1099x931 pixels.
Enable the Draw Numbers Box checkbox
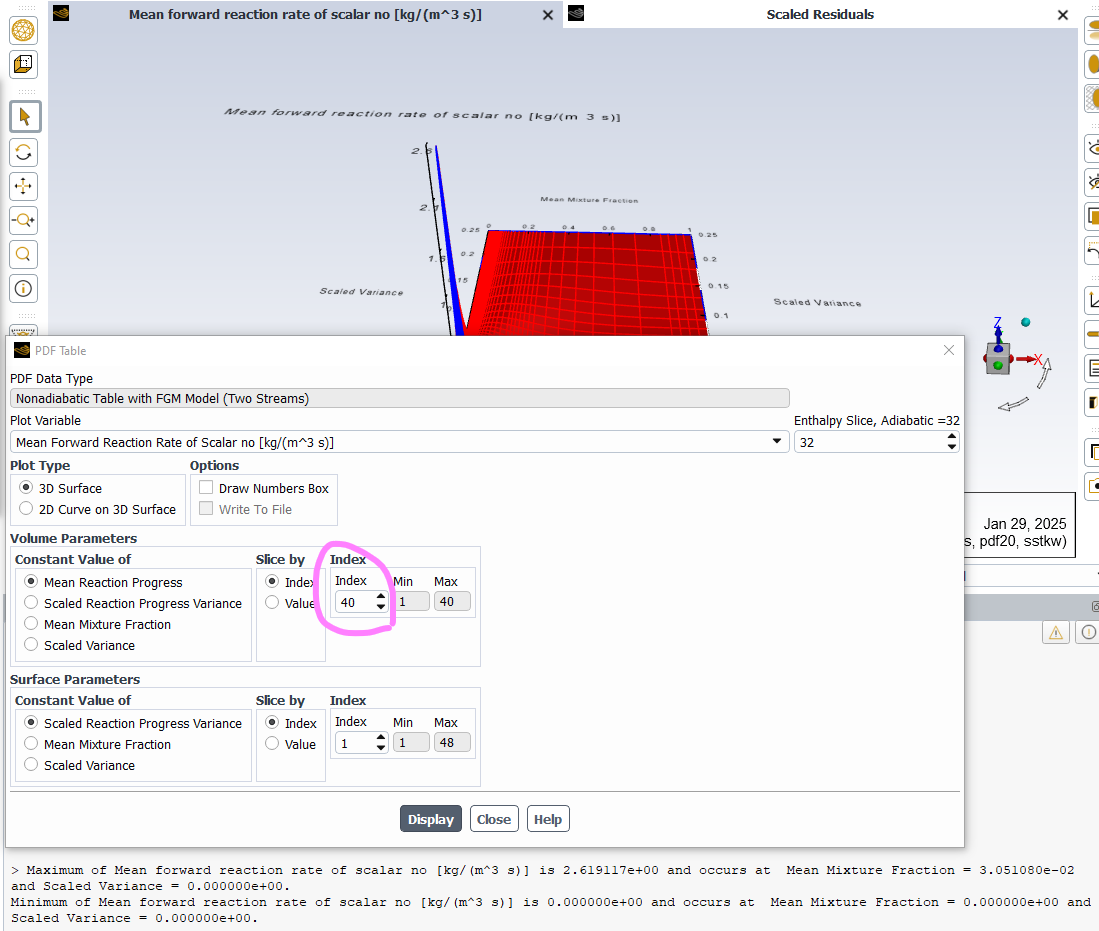206,488
